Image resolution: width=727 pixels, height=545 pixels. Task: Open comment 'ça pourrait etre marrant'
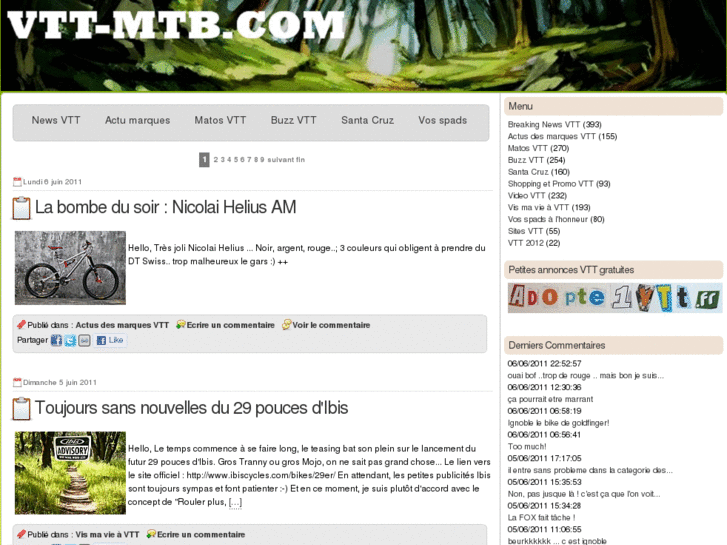pos(550,399)
